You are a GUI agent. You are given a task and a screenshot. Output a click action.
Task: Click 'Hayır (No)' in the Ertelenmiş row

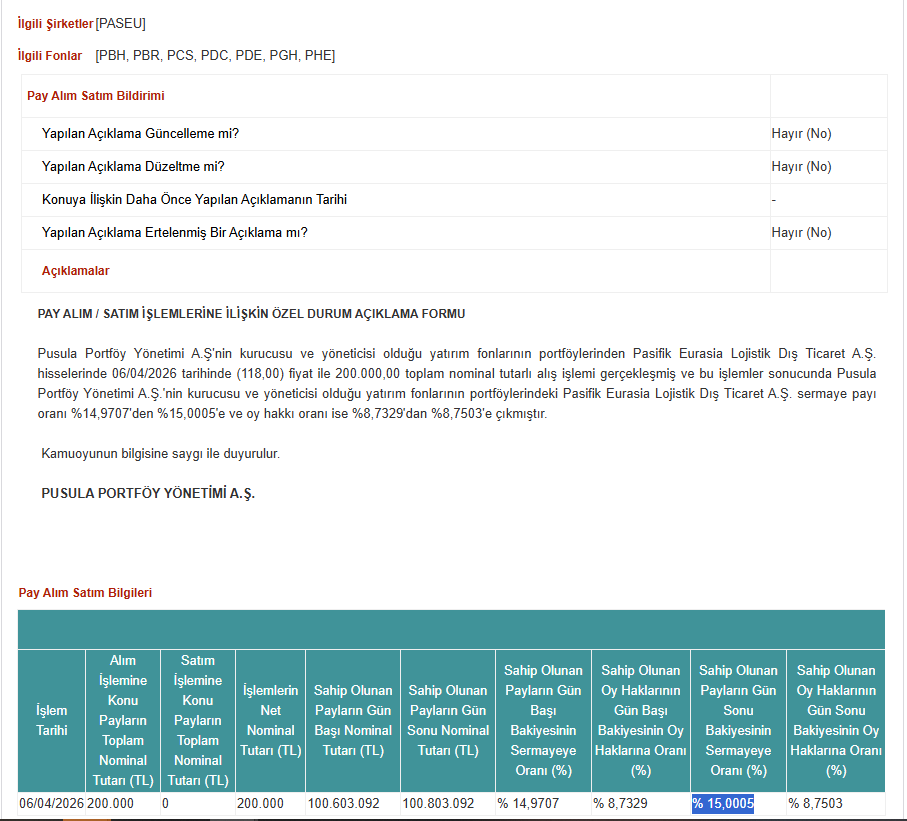801,233
